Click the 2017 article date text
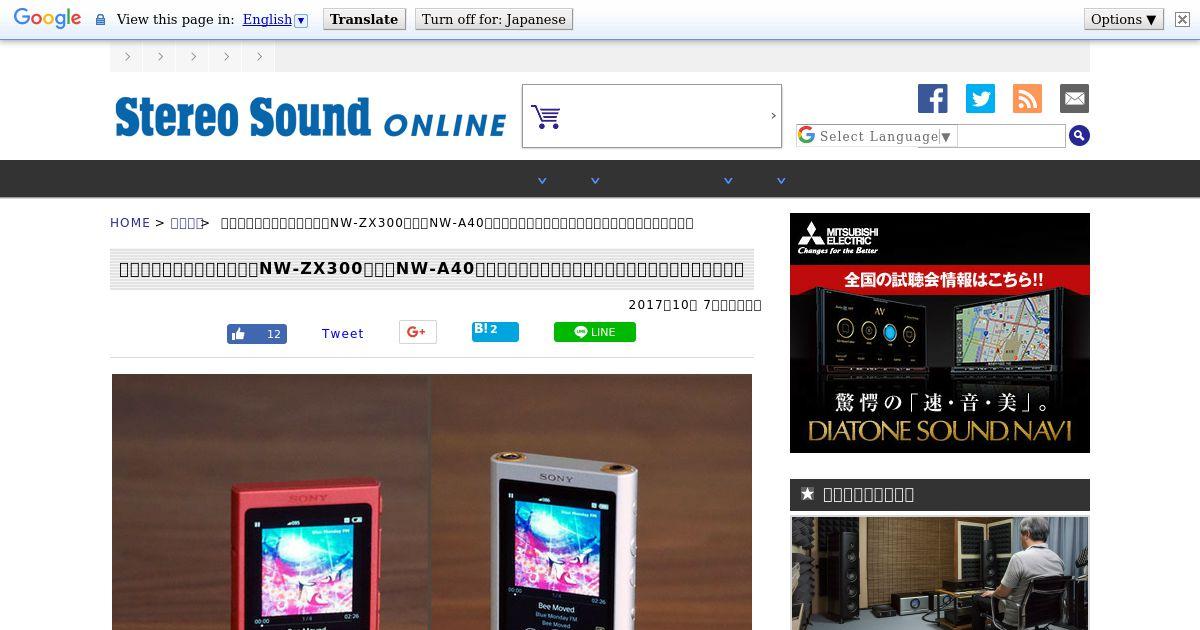 [695, 305]
